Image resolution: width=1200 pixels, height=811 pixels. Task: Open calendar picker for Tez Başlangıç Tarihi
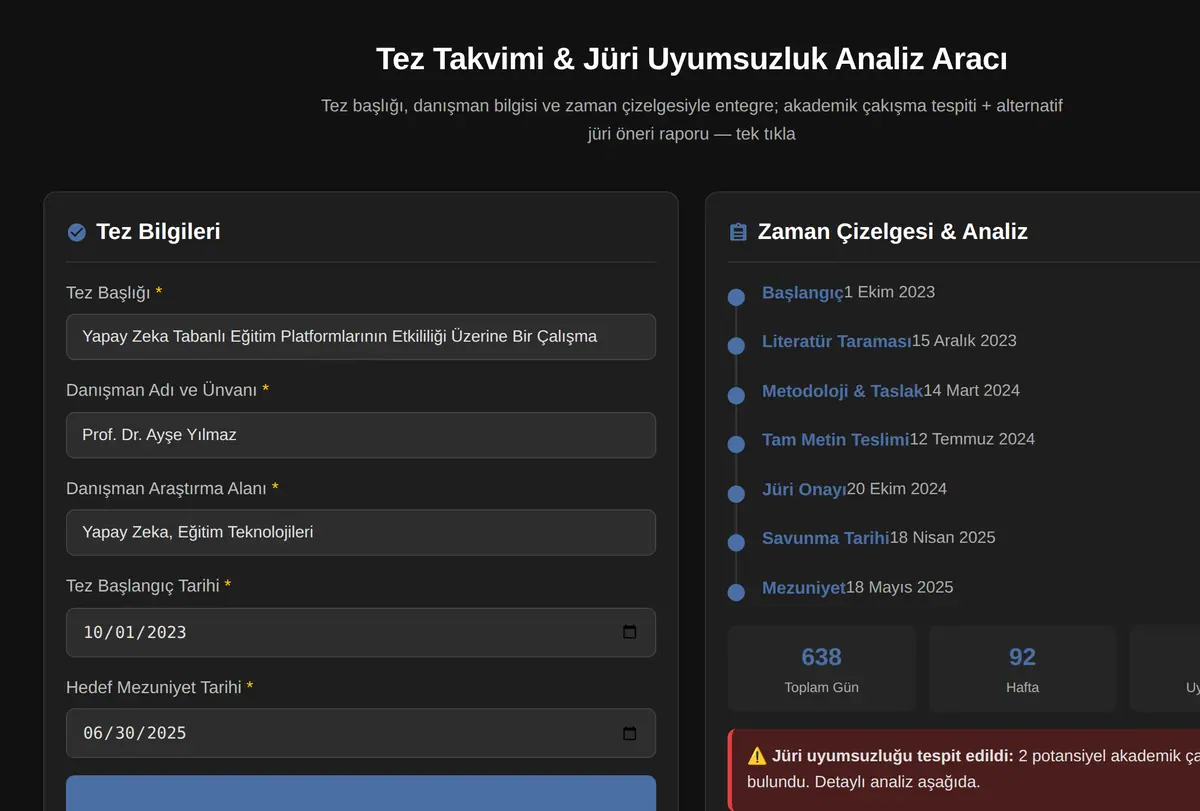pos(629,632)
